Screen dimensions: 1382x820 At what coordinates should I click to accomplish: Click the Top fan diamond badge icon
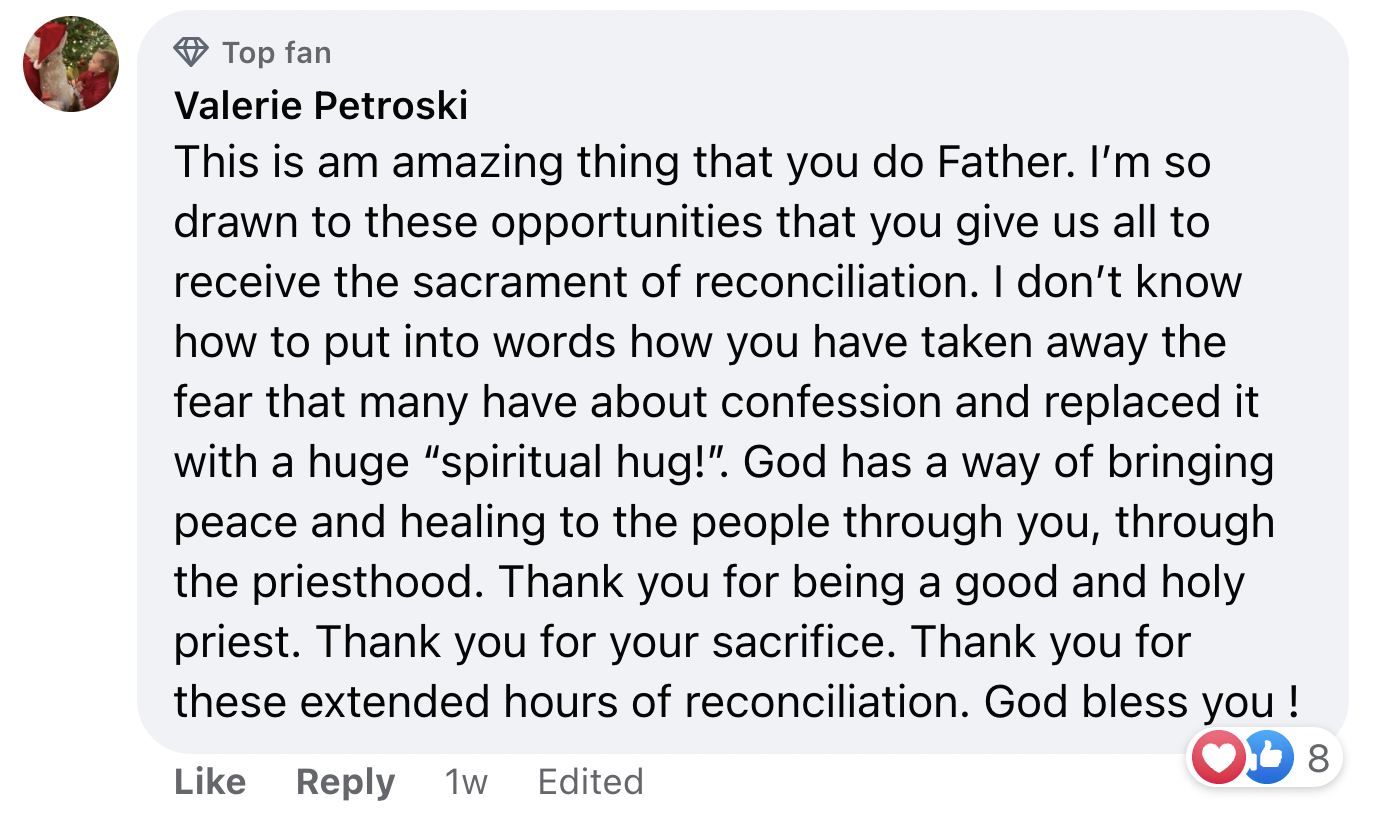pos(190,52)
